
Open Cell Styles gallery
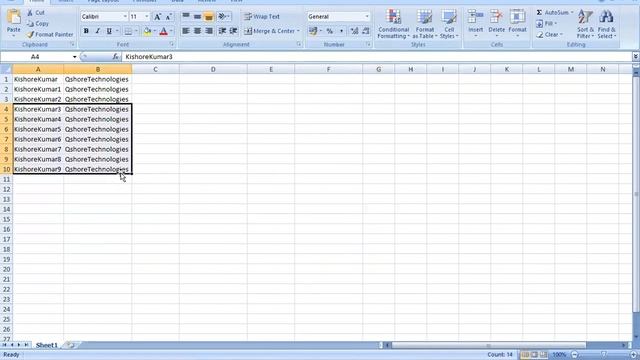[x=449, y=24]
